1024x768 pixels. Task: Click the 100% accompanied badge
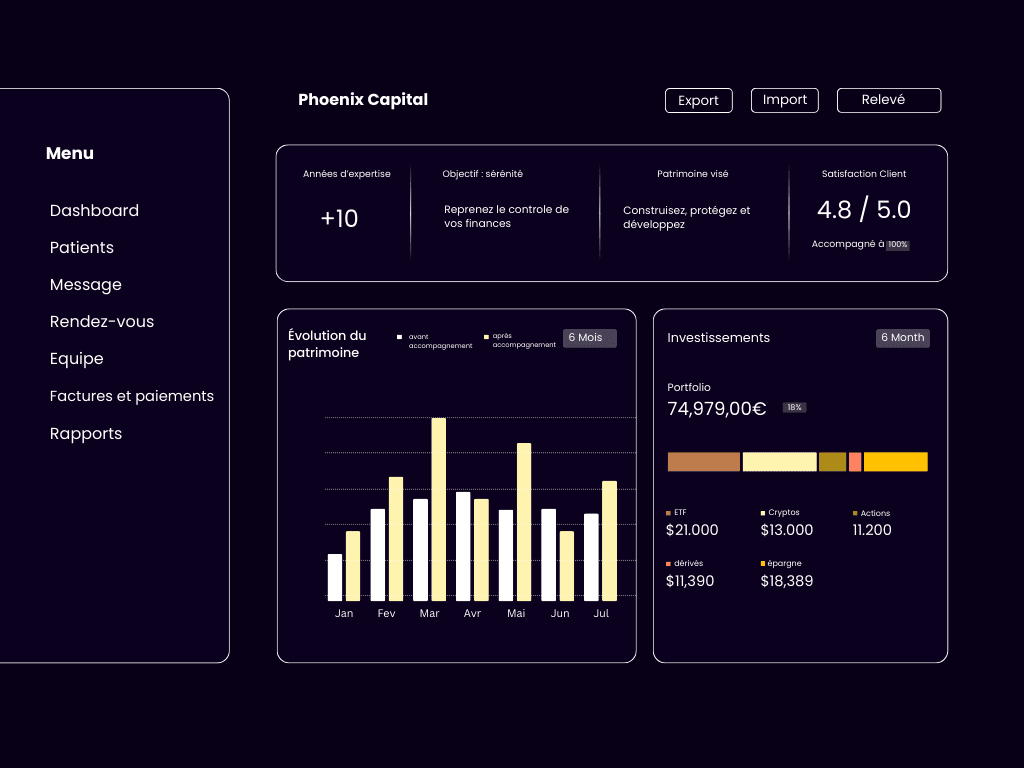[x=897, y=244]
